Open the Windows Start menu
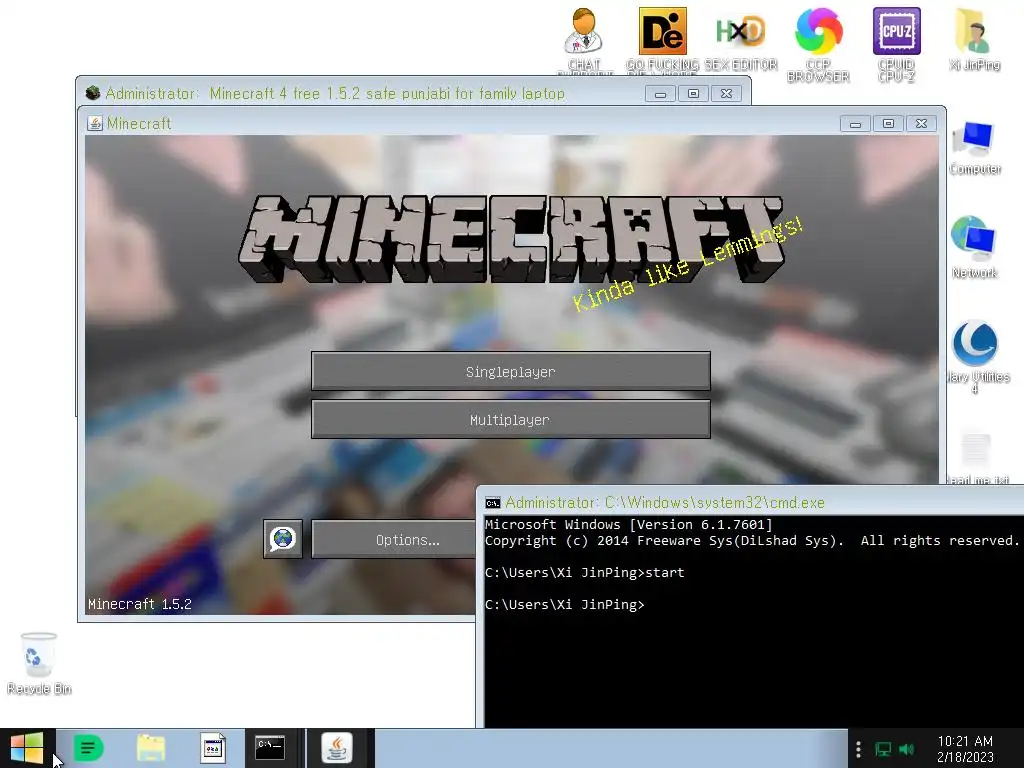1024x768 pixels. (27, 748)
